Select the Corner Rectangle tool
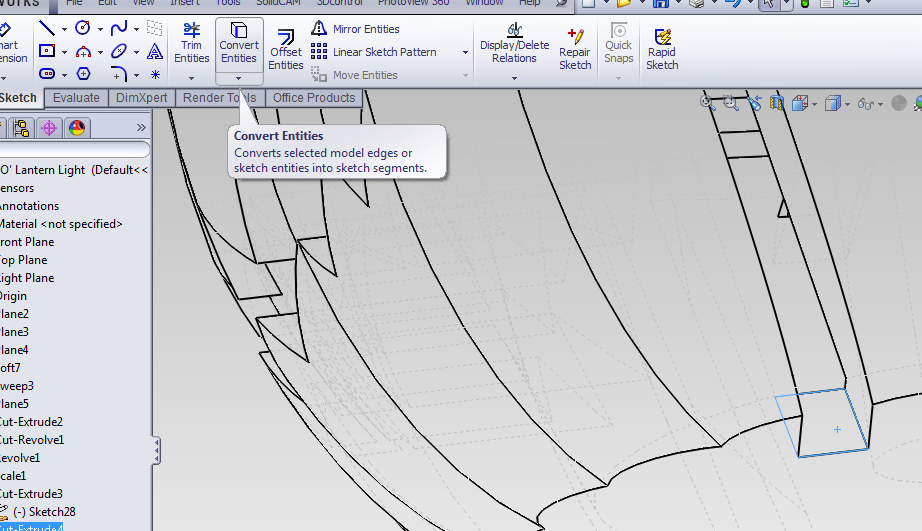This screenshot has width=922, height=531. (x=47, y=51)
